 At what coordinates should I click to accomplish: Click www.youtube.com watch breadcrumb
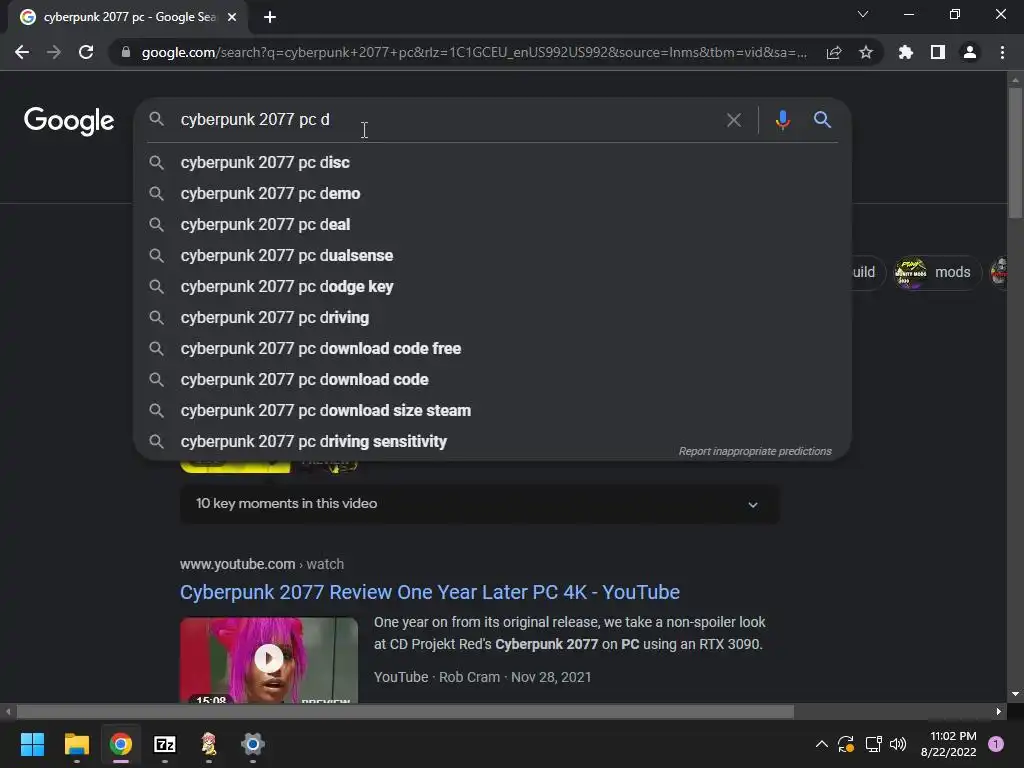[262, 564]
